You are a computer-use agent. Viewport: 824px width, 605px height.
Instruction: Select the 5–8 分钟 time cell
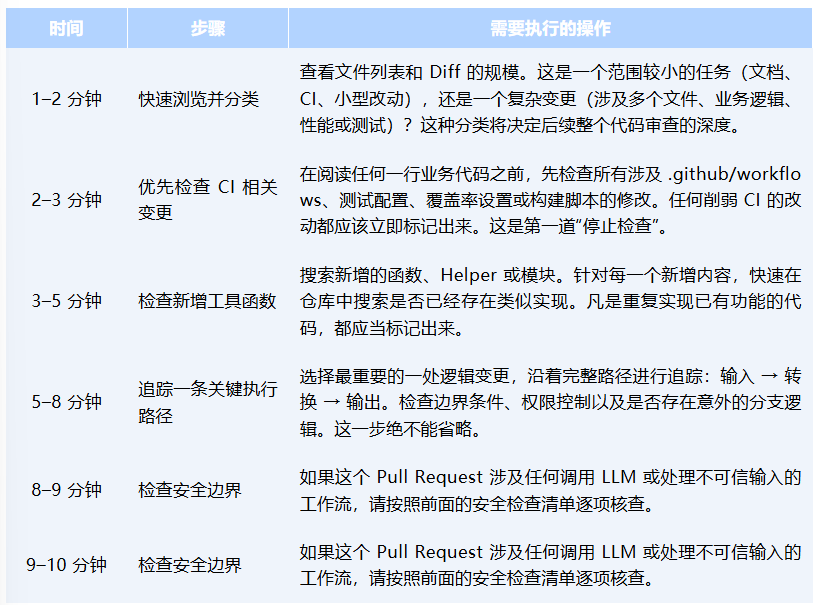(x=67, y=402)
